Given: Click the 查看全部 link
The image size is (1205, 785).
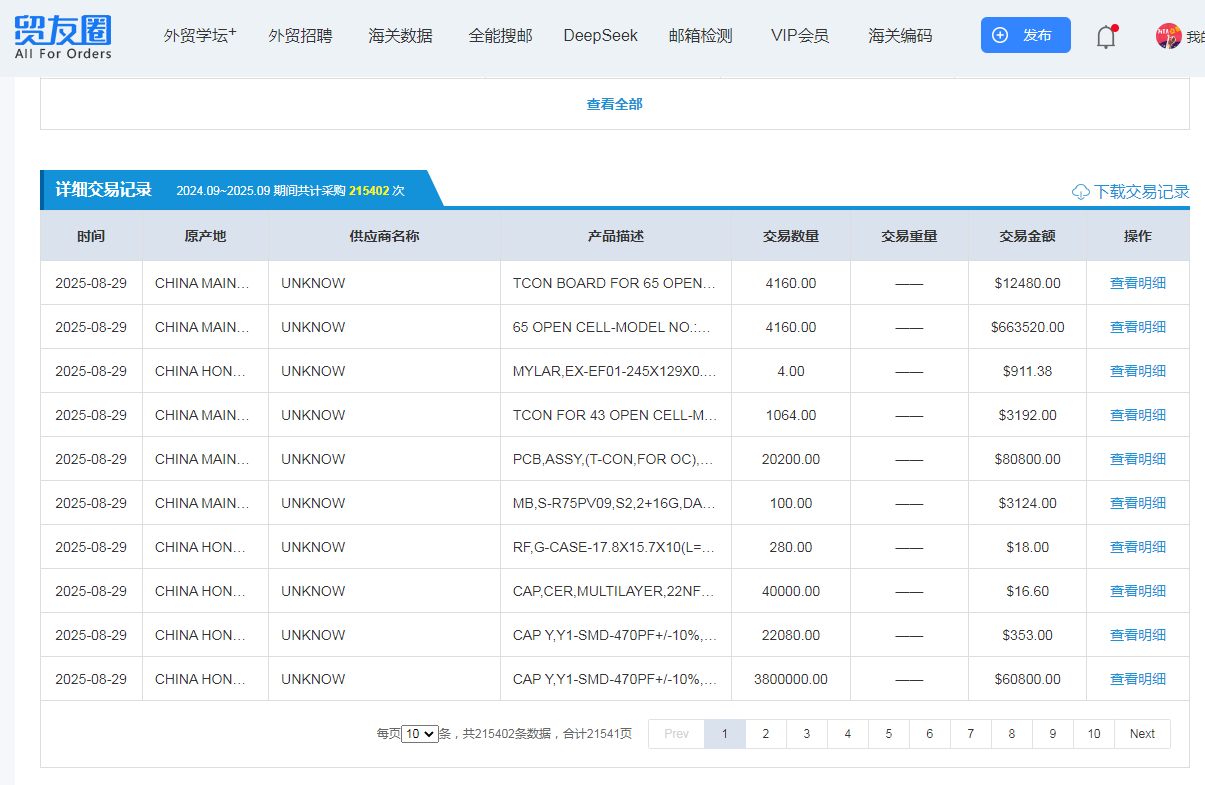Looking at the screenshot, I should [614, 104].
